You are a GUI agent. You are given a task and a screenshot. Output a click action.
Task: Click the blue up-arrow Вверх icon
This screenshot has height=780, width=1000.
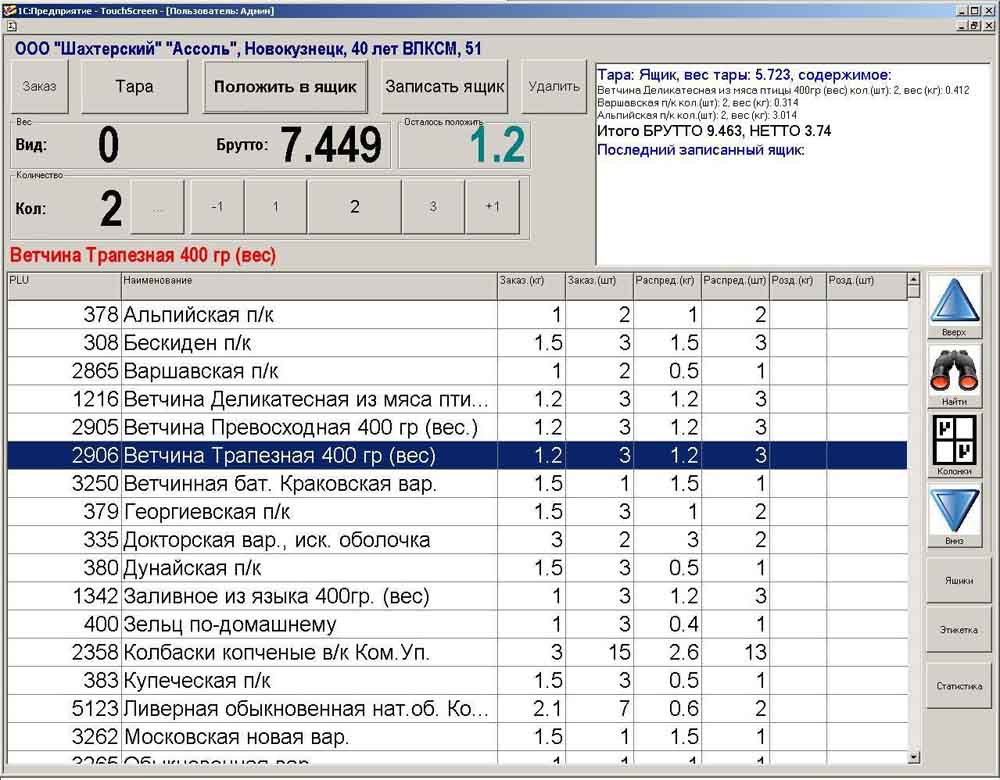point(955,301)
